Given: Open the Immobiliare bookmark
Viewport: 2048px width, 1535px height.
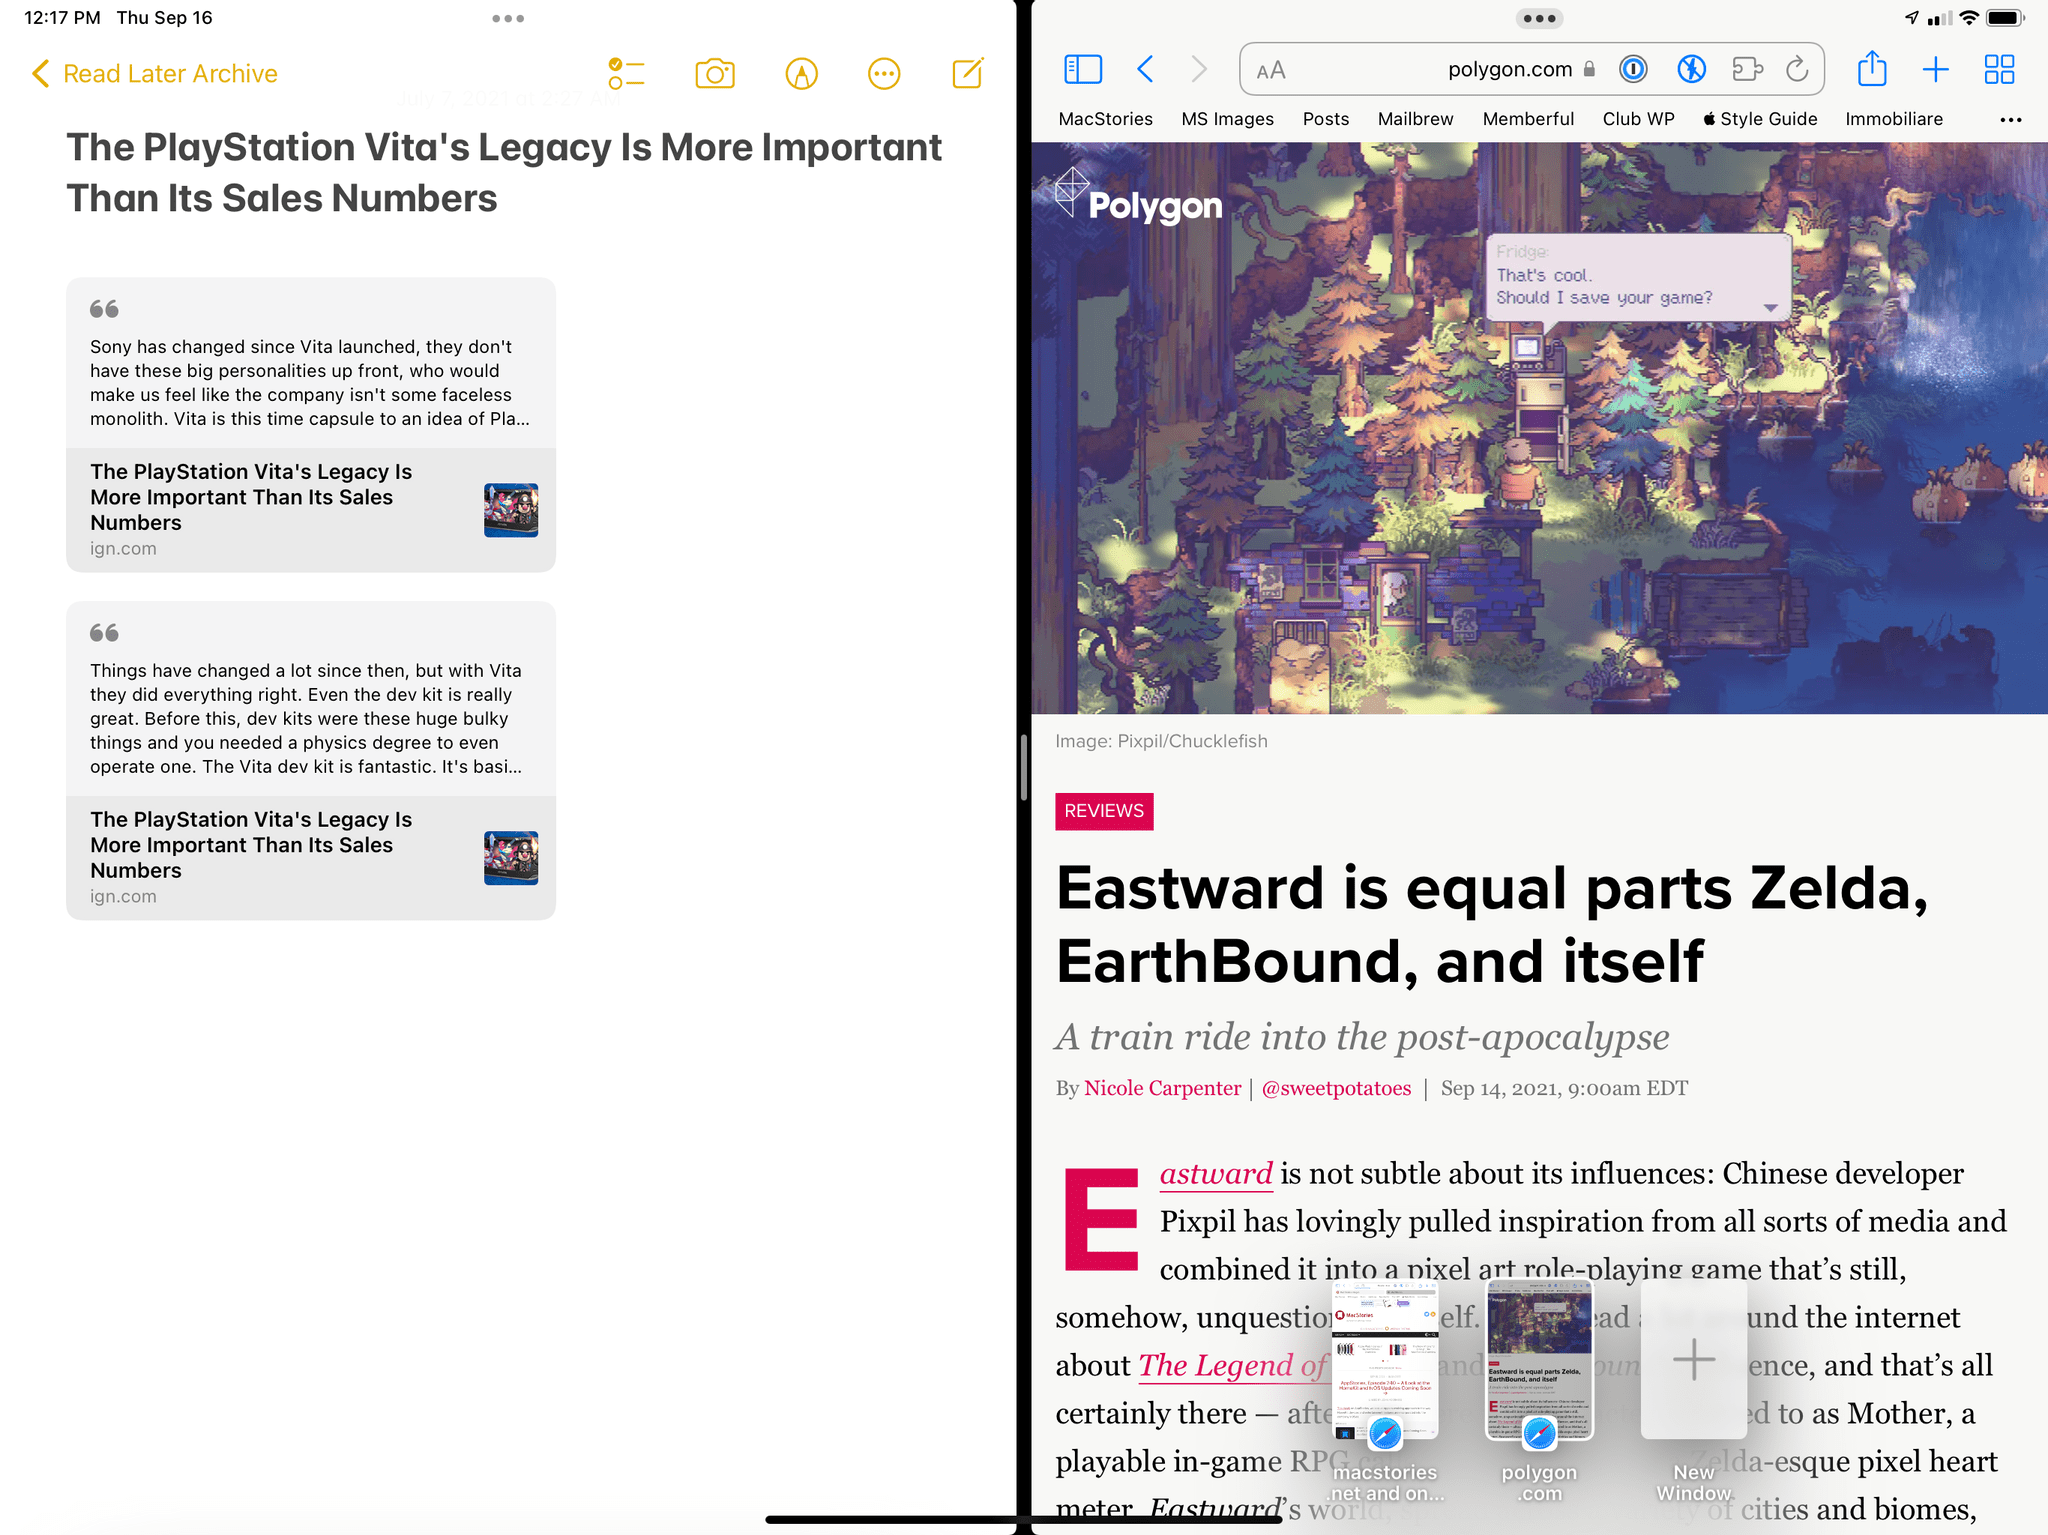Looking at the screenshot, I should tap(1894, 119).
